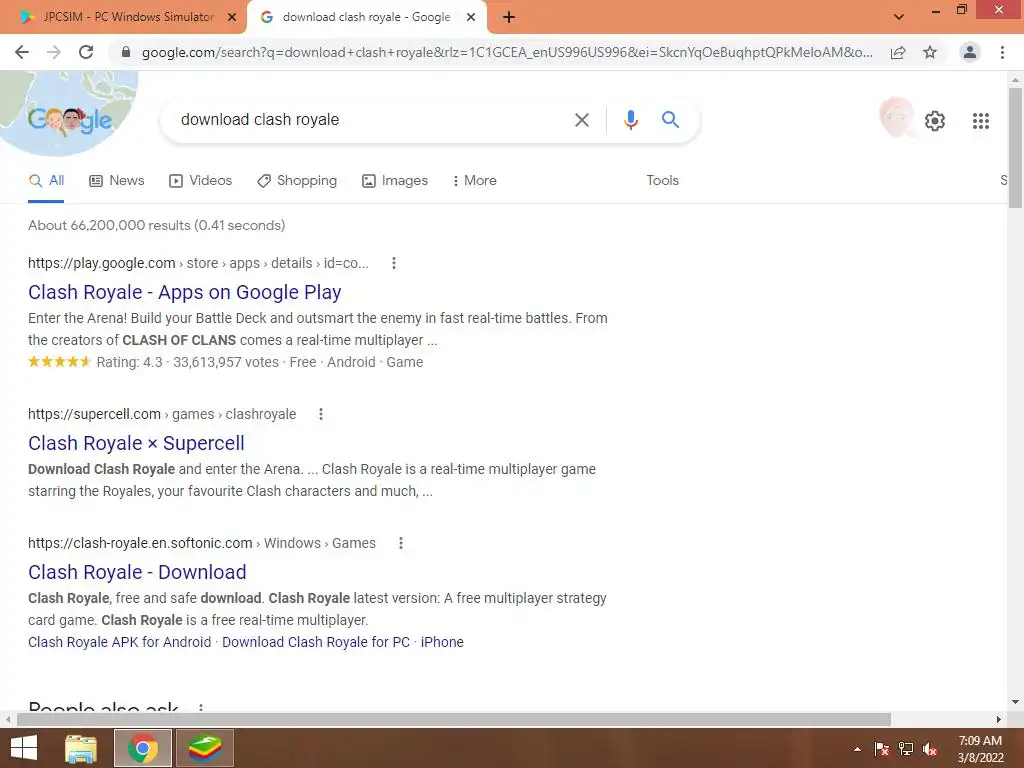Open network status tray icon

[x=906, y=749]
